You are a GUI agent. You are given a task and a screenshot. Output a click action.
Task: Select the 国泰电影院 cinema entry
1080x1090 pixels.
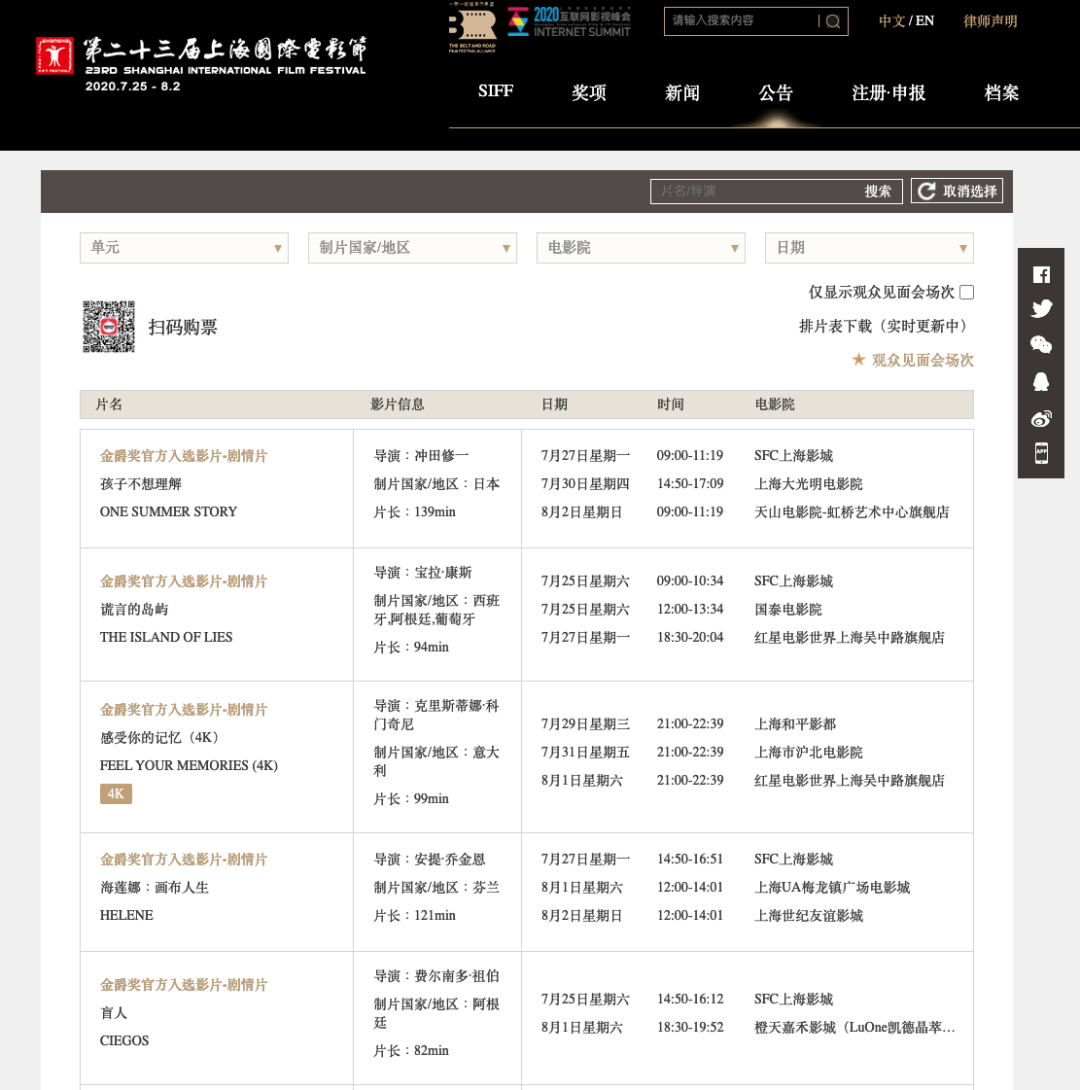tap(788, 610)
